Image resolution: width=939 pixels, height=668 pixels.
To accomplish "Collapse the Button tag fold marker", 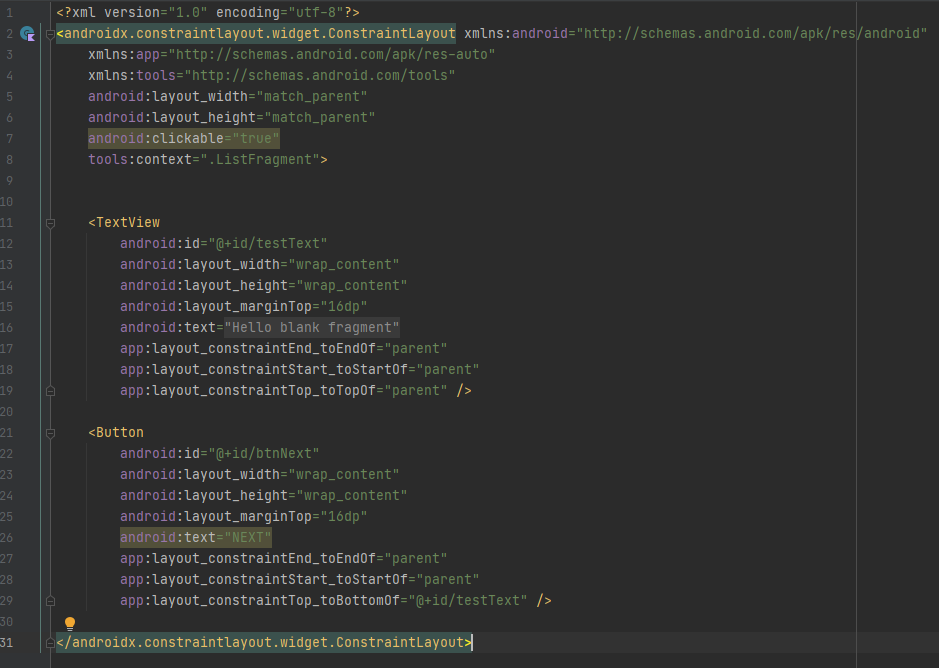I will coord(50,433).
